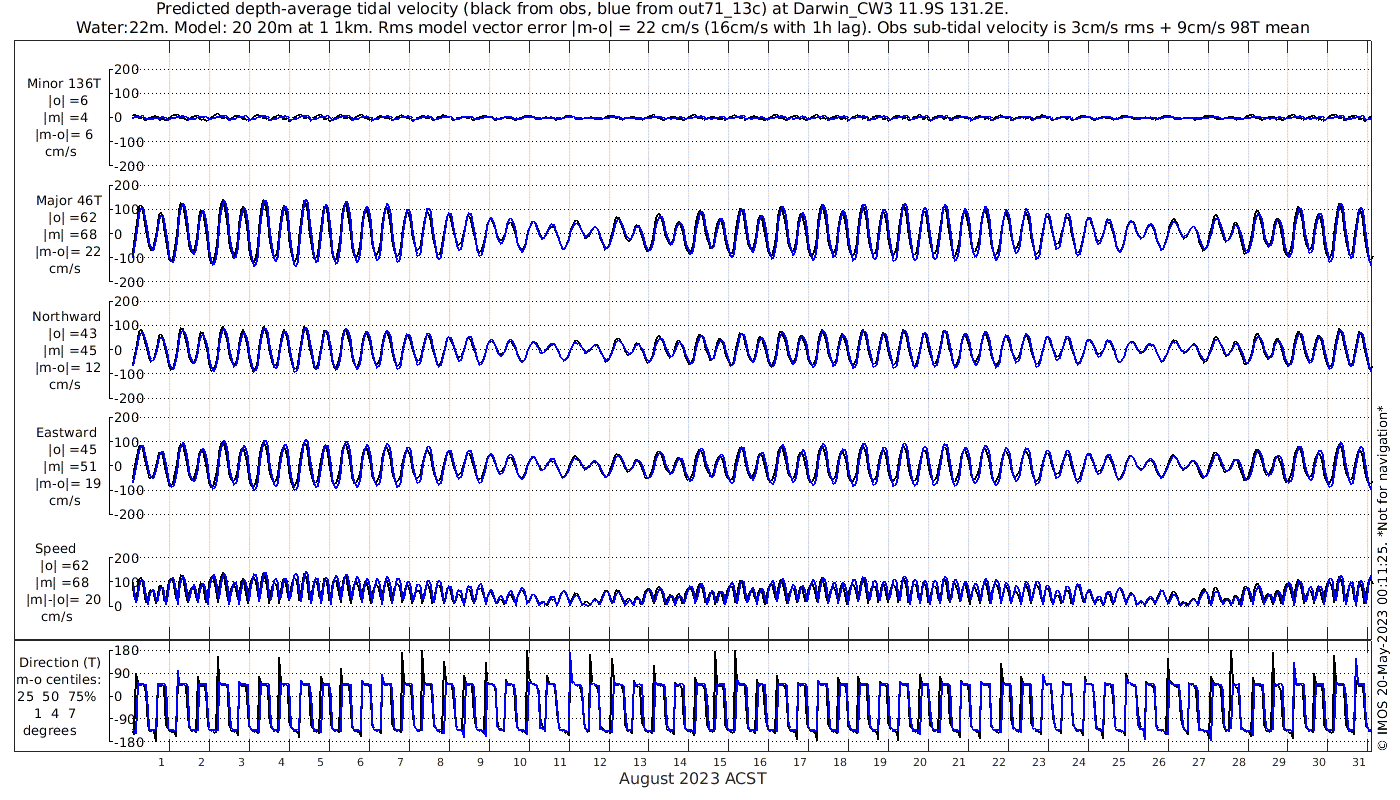
Task: Select day 20 on the date axis
Action: click(x=919, y=762)
